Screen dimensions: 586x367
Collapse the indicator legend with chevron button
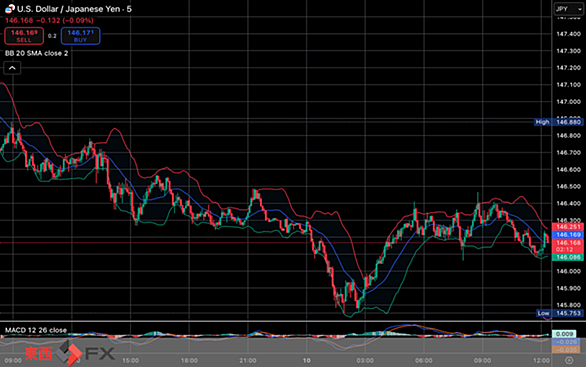(12, 68)
